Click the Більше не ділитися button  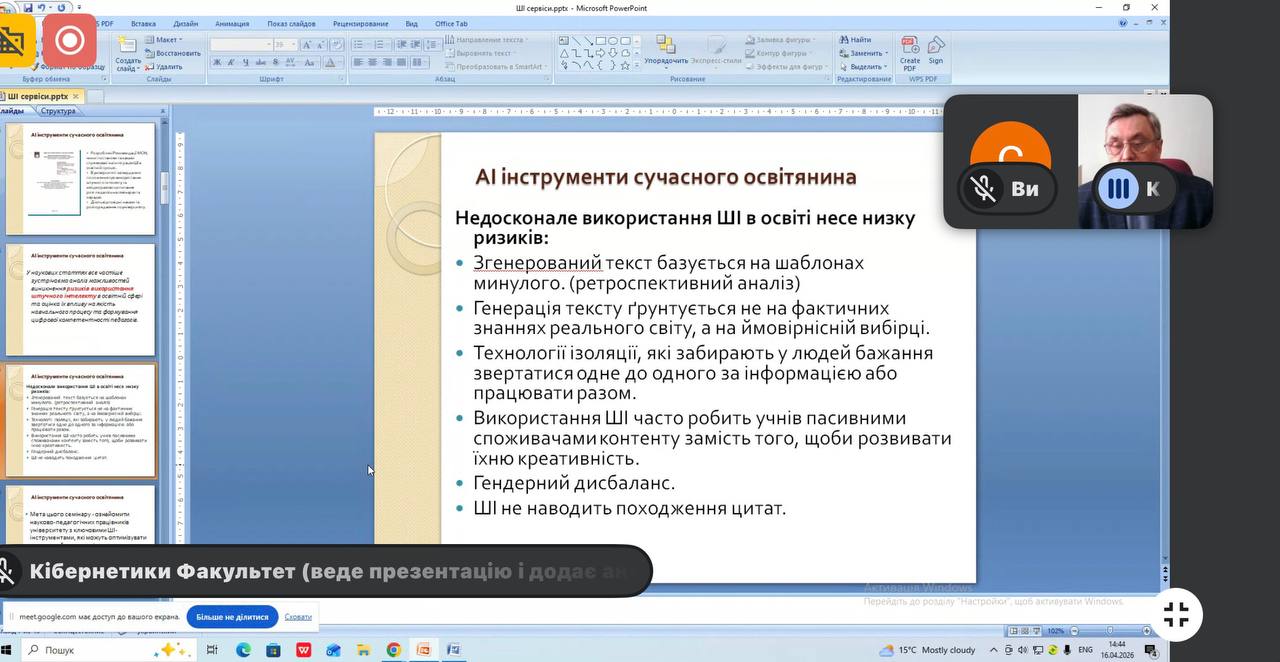(232, 617)
